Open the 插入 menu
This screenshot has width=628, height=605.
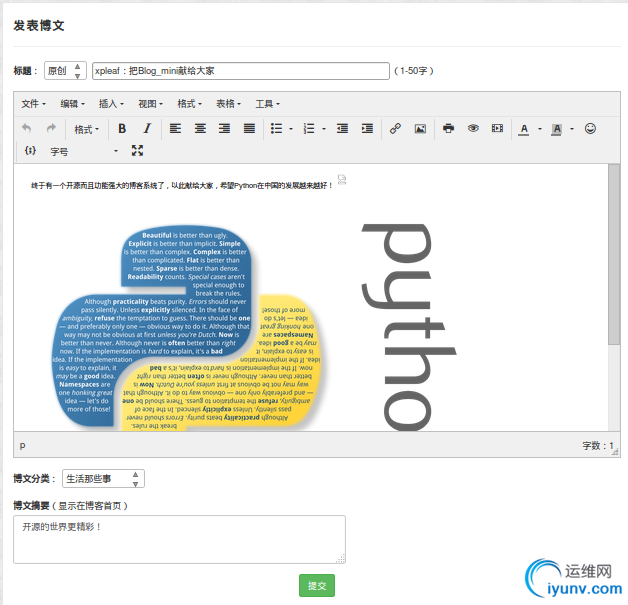click(x=111, y=104)
